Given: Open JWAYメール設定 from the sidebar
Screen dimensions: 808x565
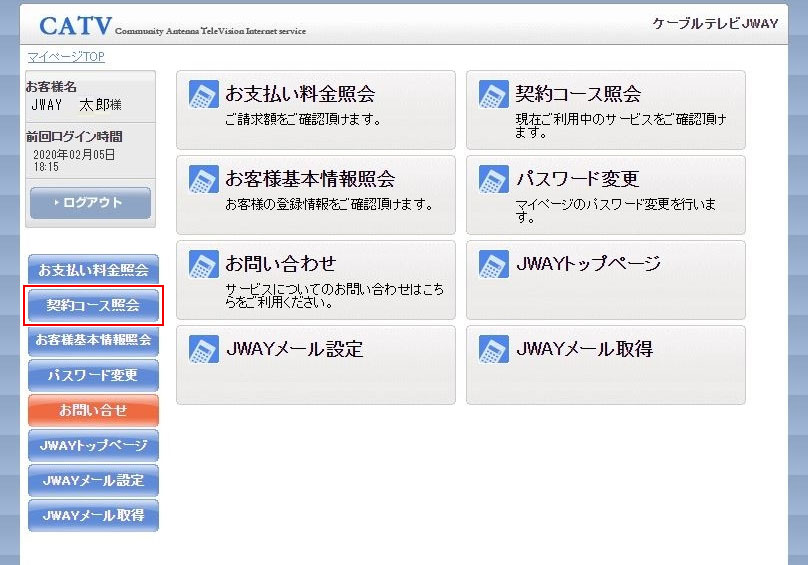Looking at the screenshot, I should 93,480.
